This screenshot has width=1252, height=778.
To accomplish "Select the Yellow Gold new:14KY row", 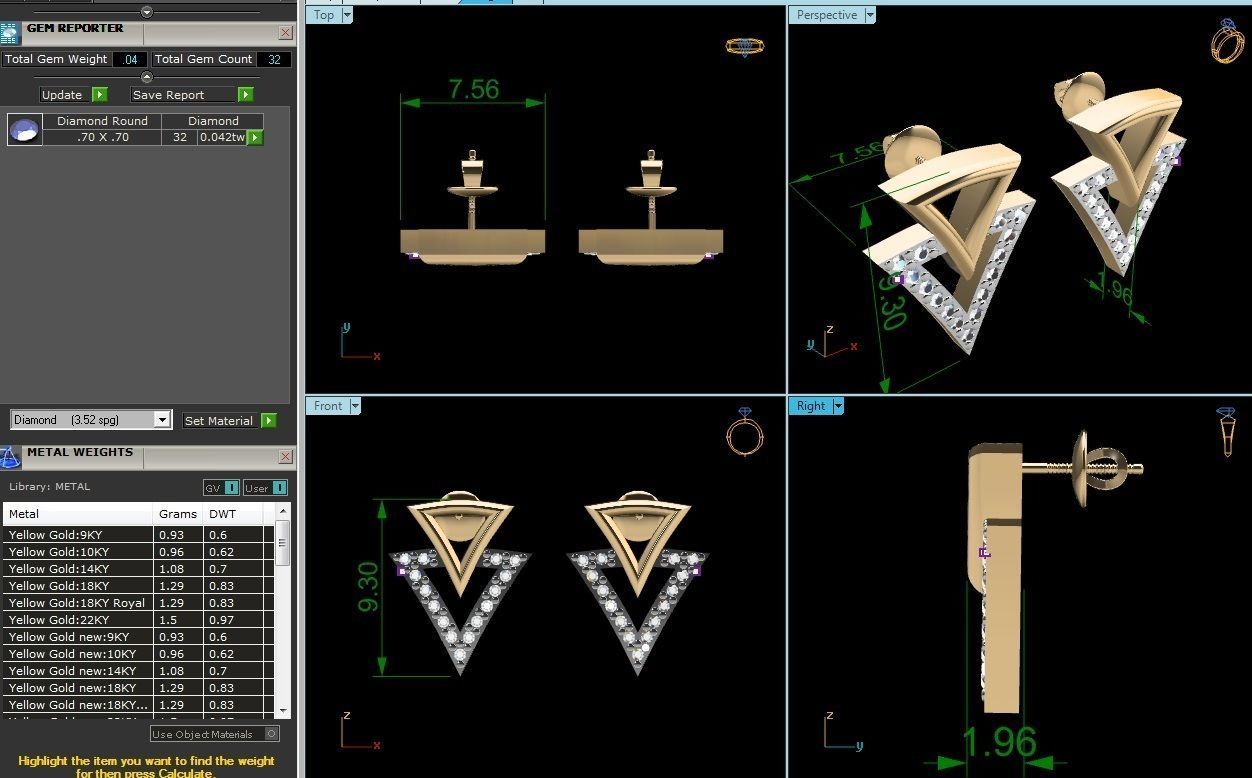I will click(x=139, y=671).
